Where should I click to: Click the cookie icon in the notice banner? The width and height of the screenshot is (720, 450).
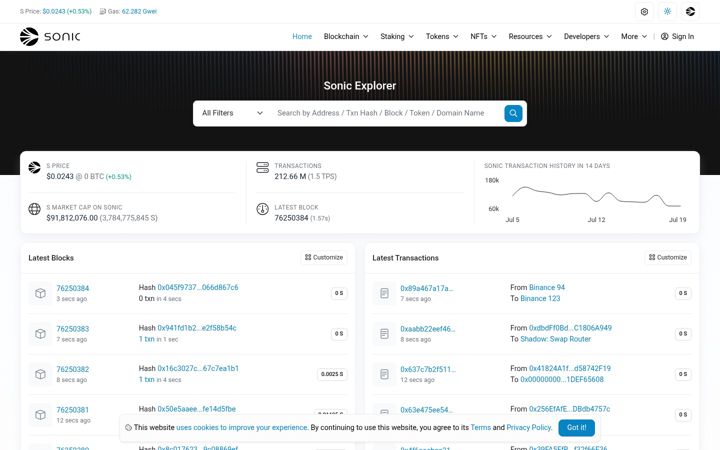click(x=129, y=428)
